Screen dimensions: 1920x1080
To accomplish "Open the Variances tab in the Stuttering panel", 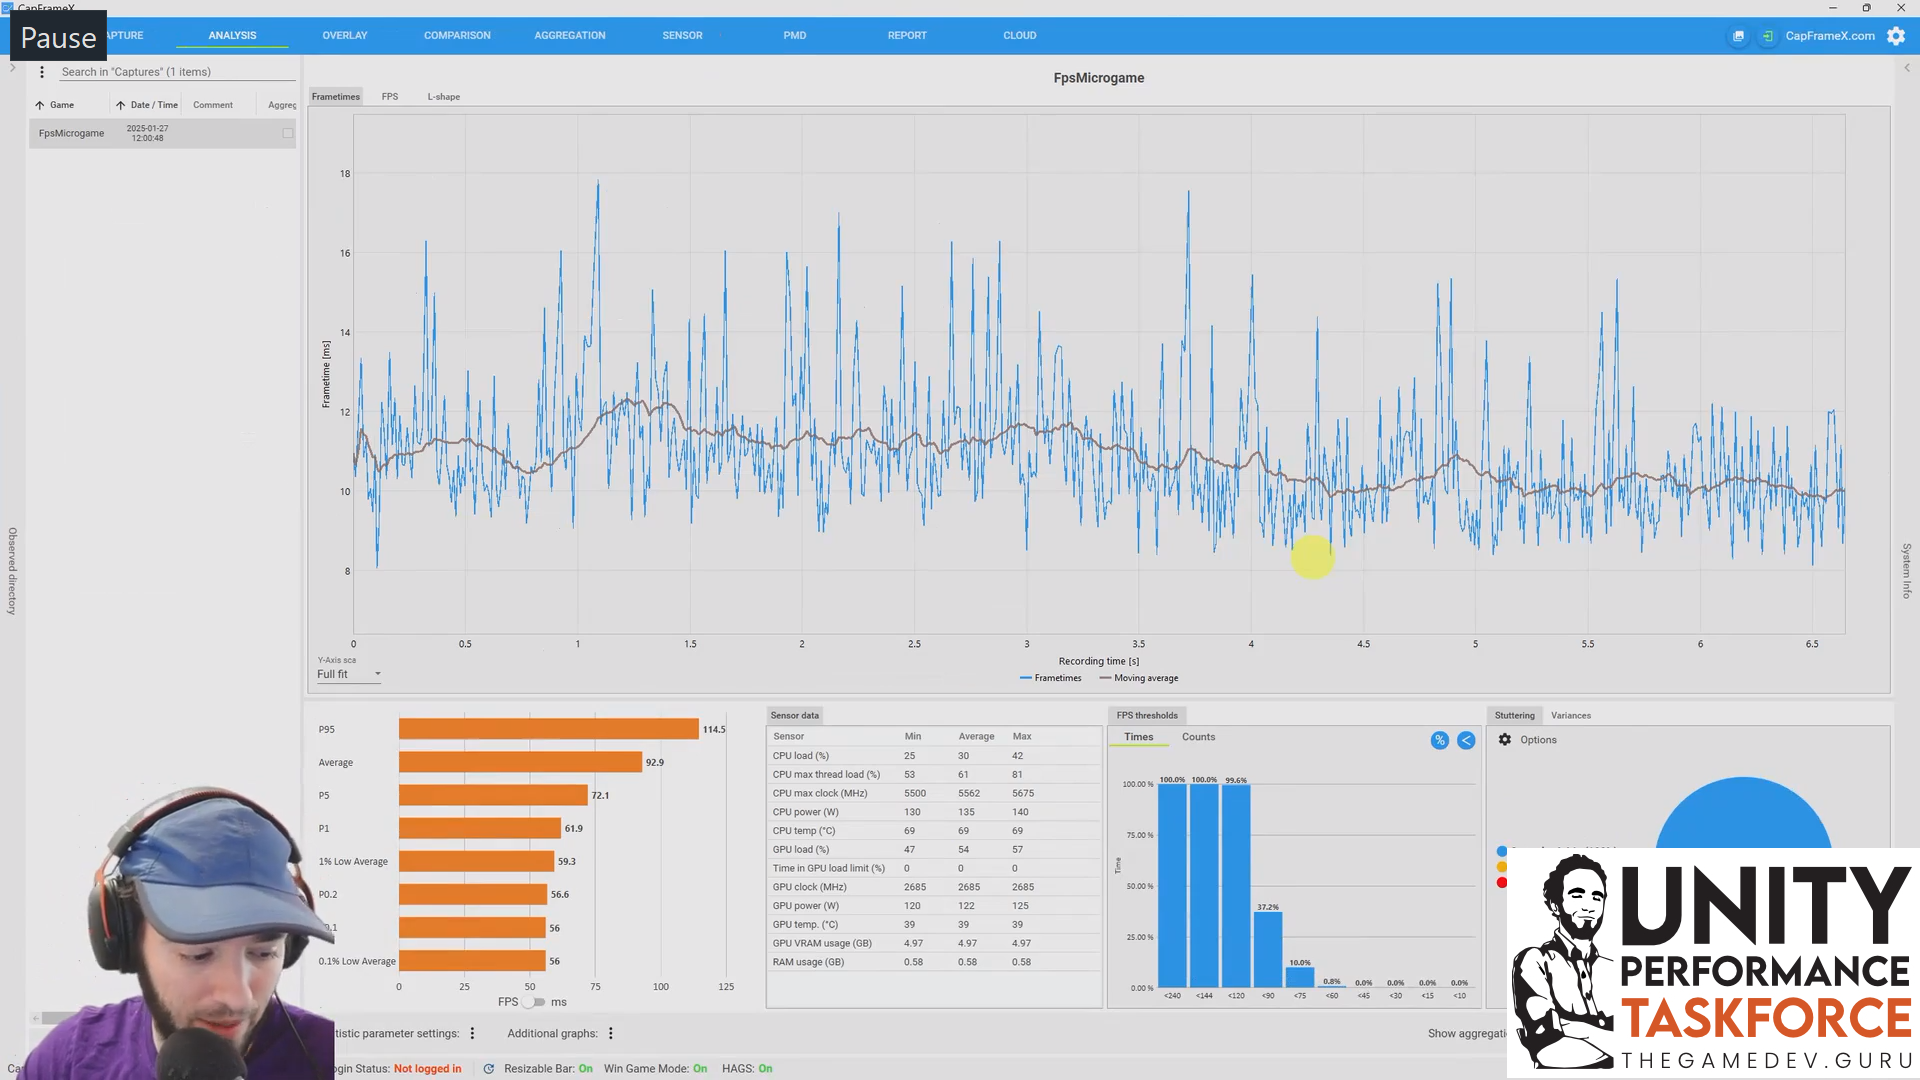I will 1571,715.
